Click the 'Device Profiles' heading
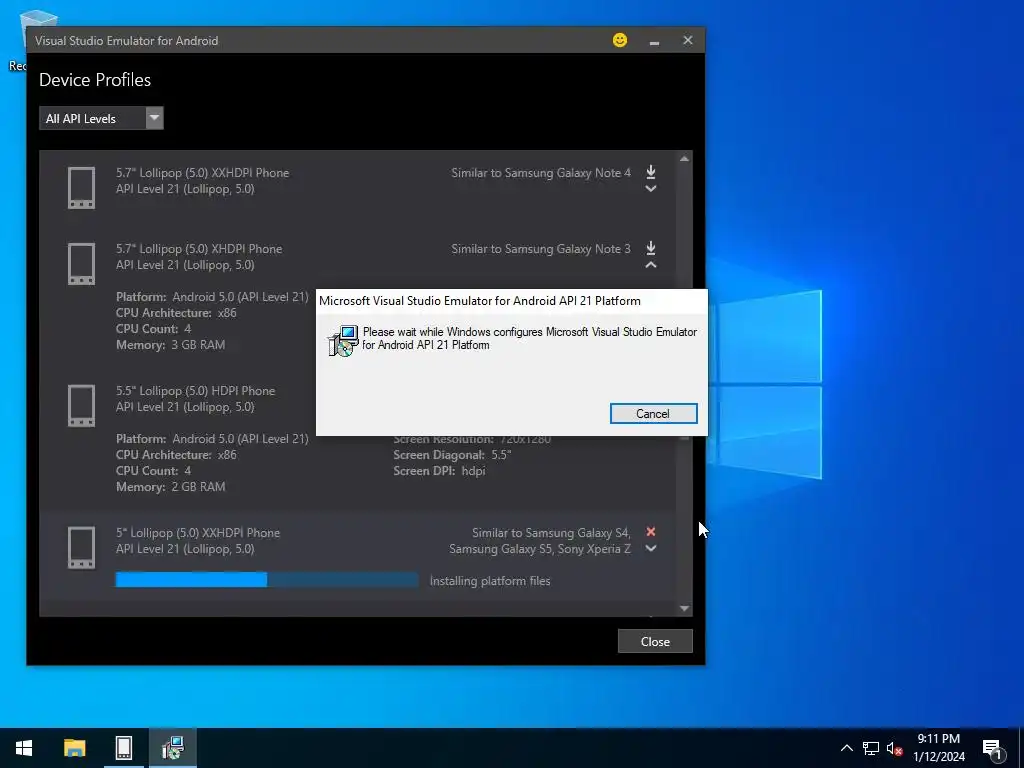 [95, 80]
